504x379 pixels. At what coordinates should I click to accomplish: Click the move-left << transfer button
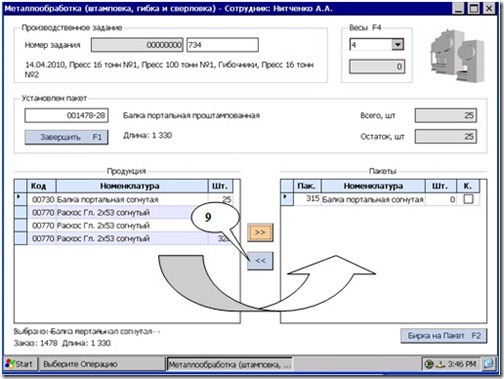[260, 261]
